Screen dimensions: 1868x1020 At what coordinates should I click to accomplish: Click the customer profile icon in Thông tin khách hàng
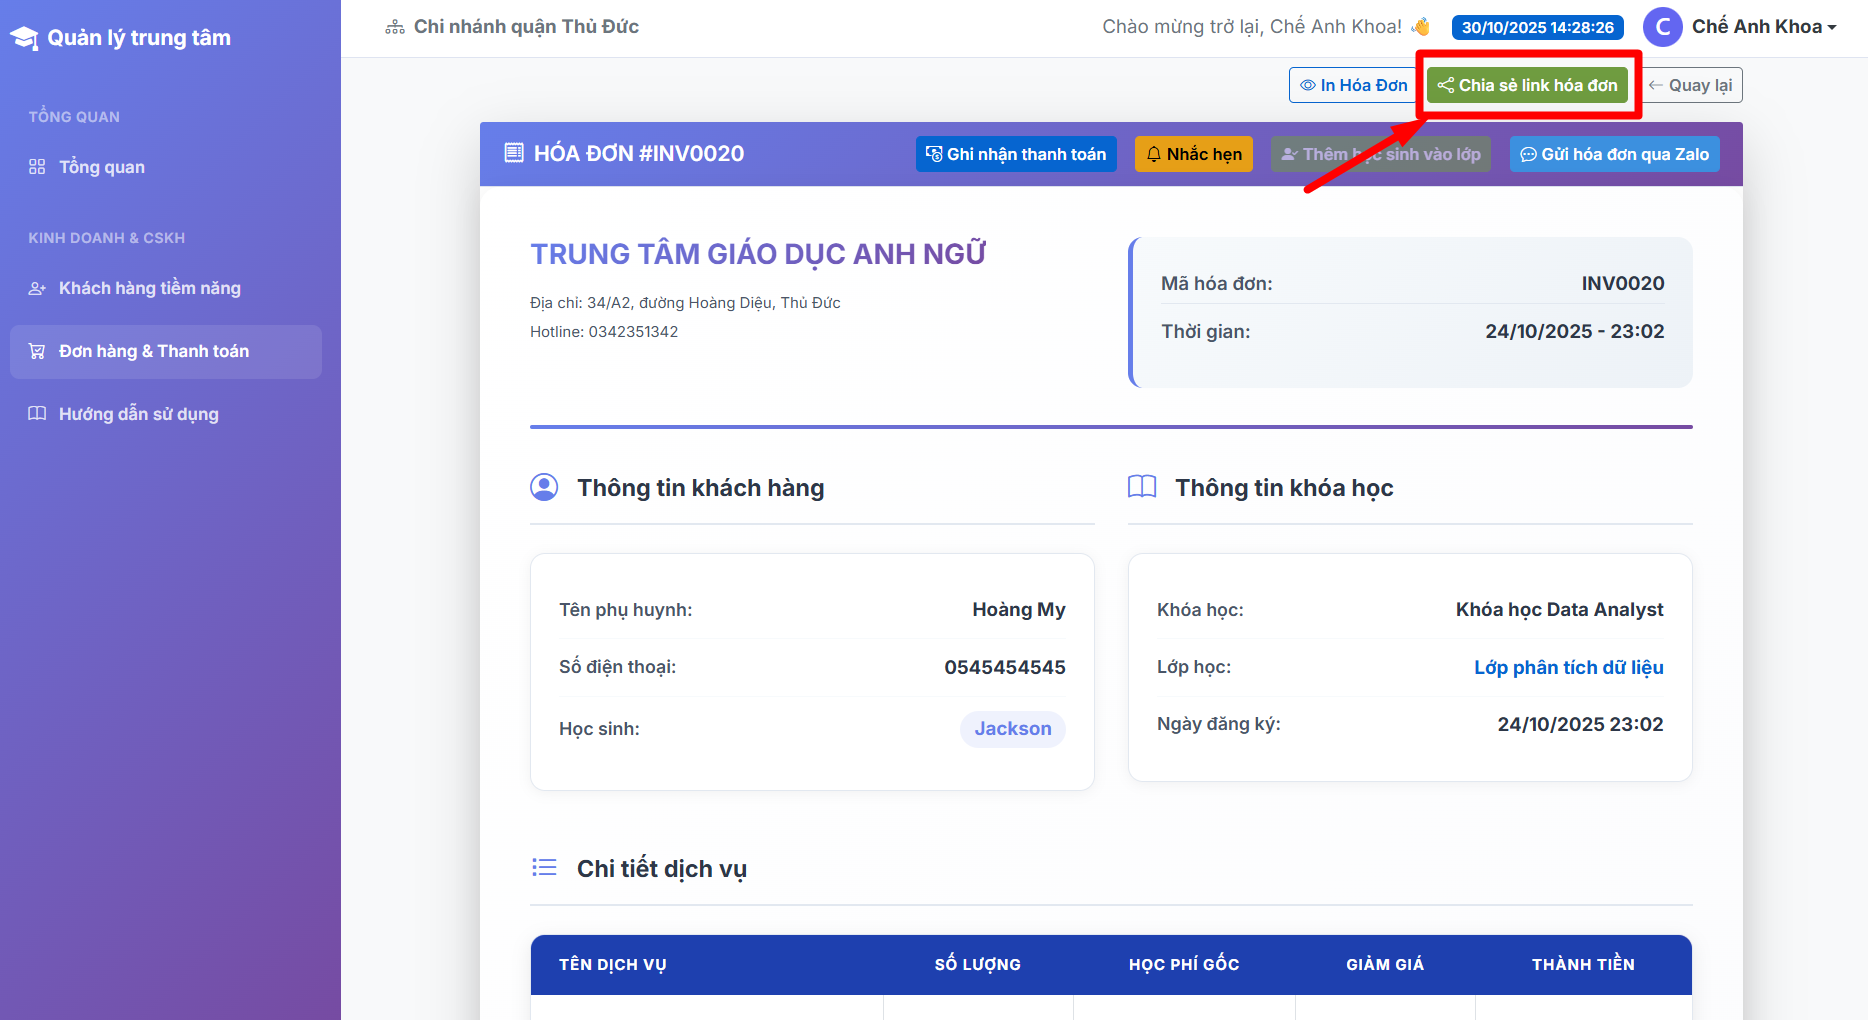coord(544,487)
